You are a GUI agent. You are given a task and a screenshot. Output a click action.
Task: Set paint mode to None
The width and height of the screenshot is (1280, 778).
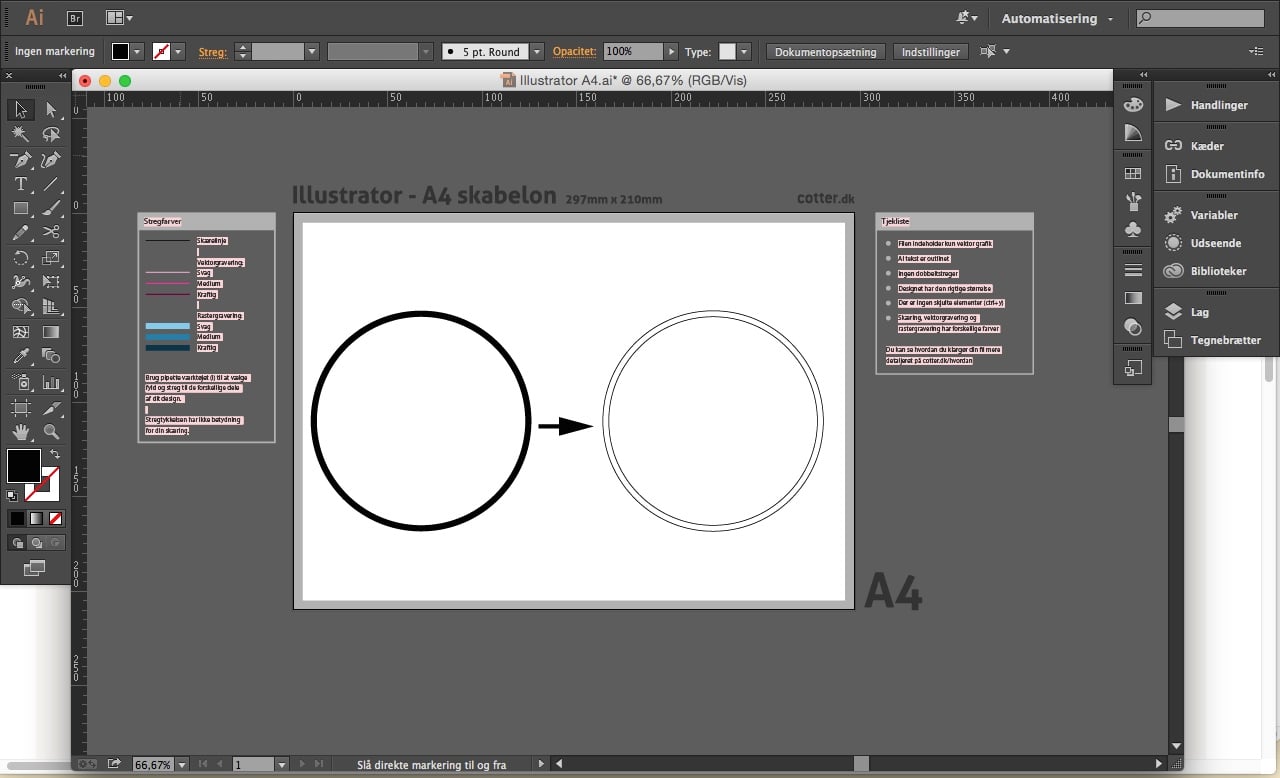(55, 518)
